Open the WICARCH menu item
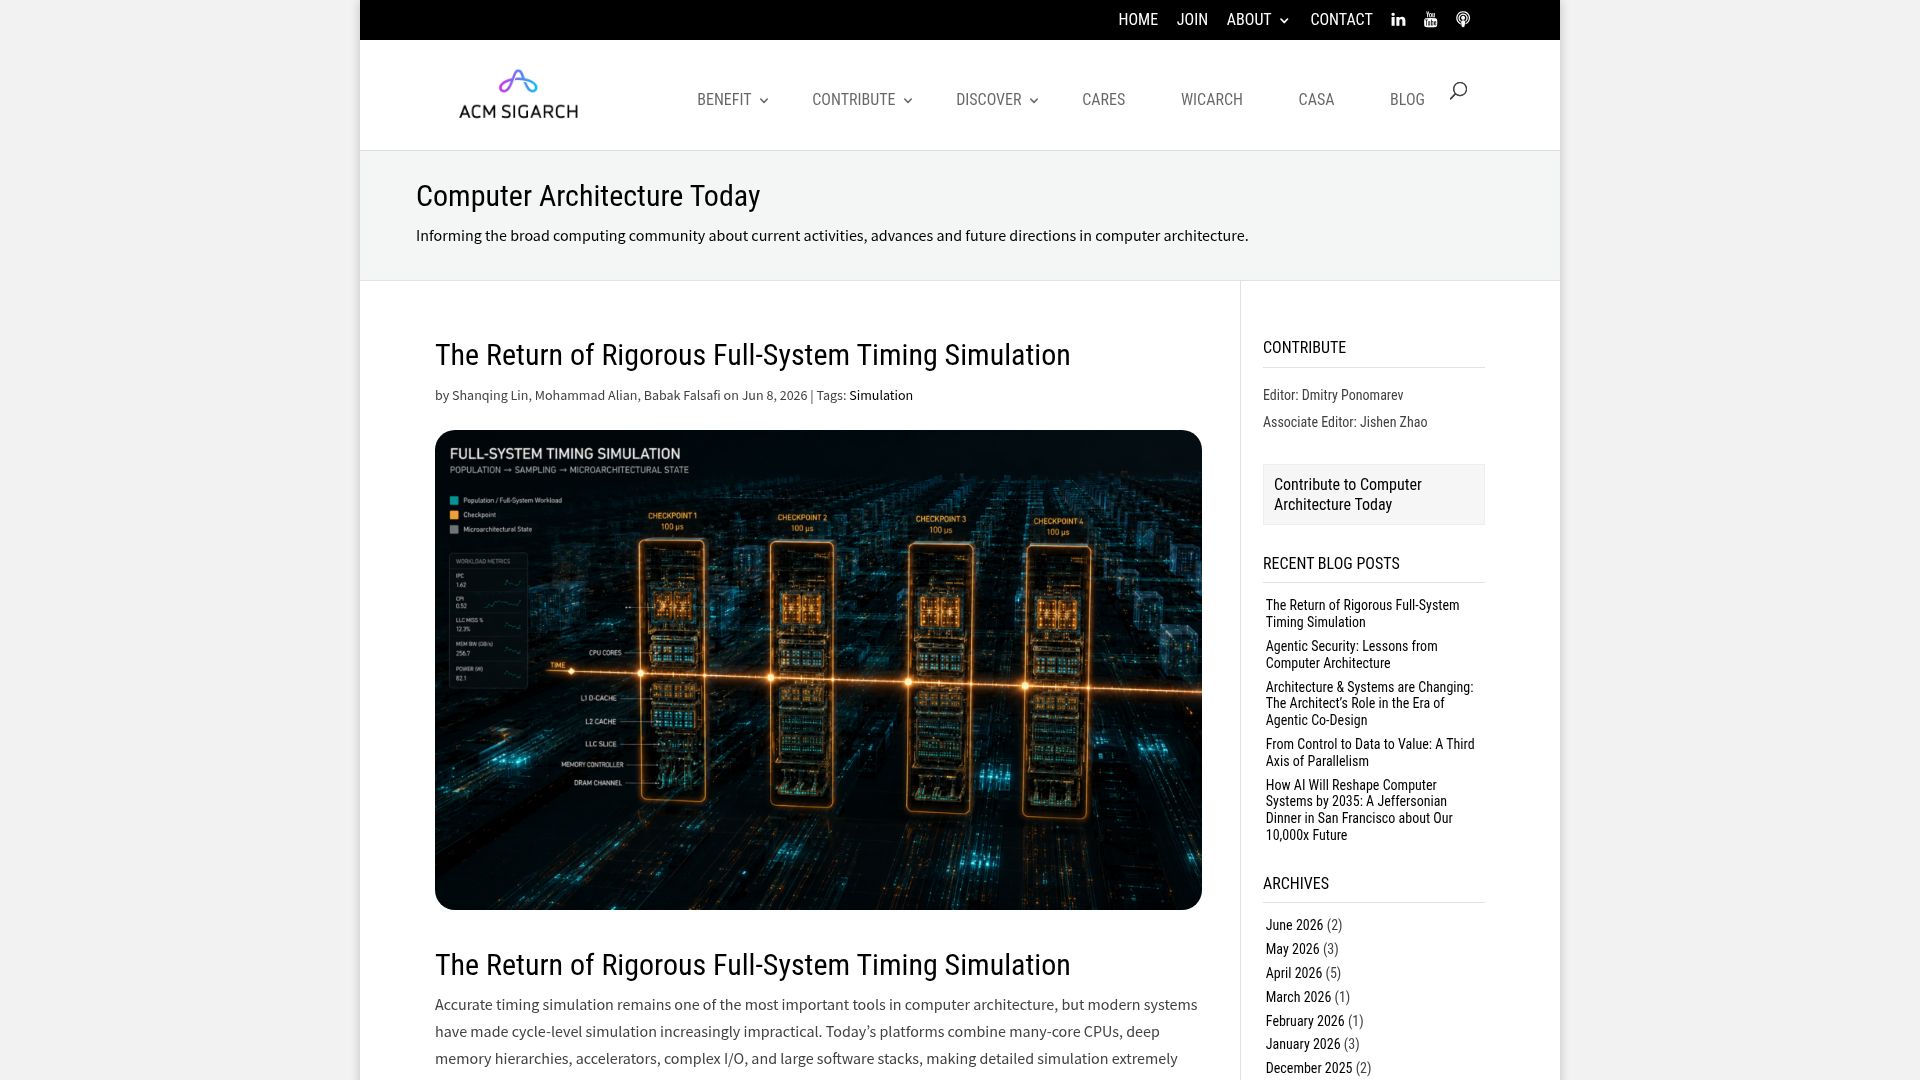The height and width of the screenshot is (1080, 1920). click(x=1211, y=100)
